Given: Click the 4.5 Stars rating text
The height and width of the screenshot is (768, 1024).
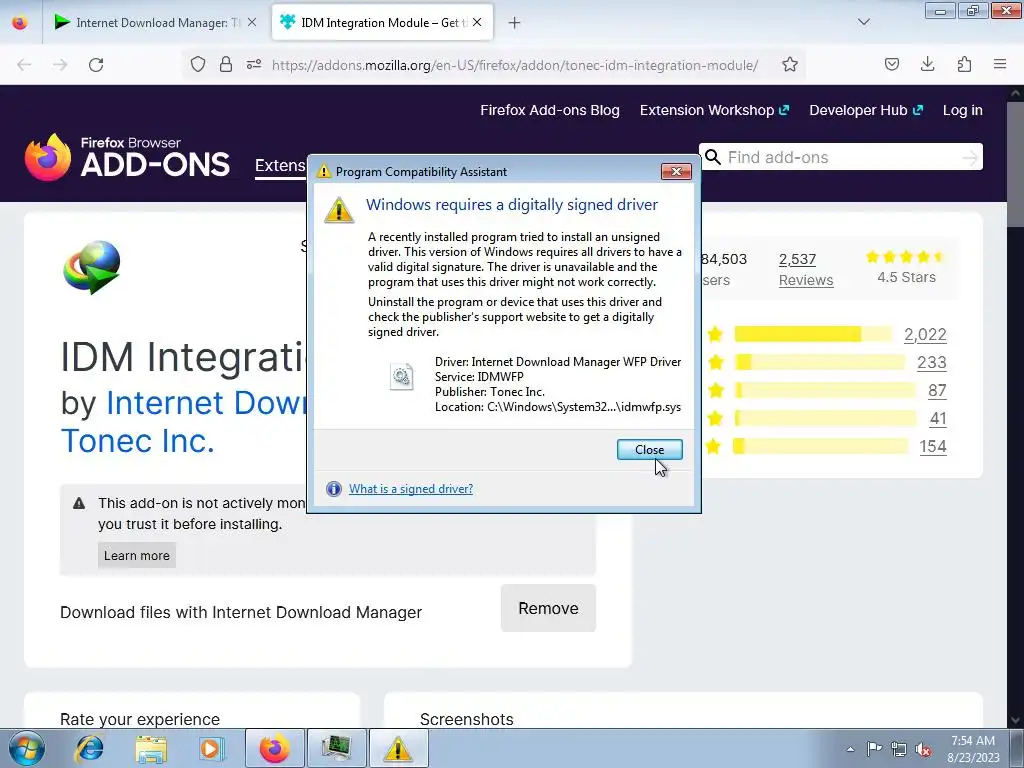Looking at the screenshot, I should (906, 277).
